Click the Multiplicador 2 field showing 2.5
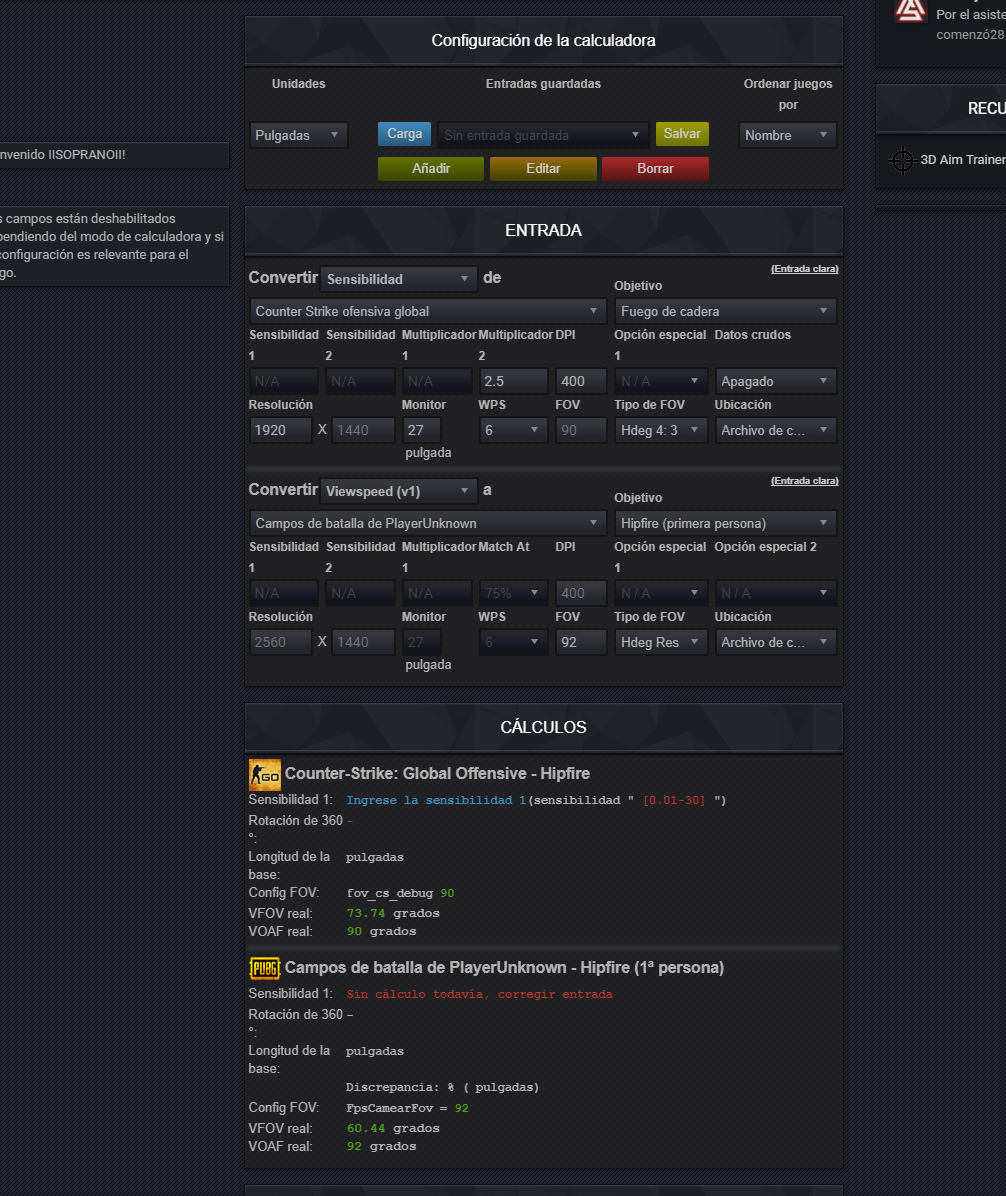 [x=513, y=381]
